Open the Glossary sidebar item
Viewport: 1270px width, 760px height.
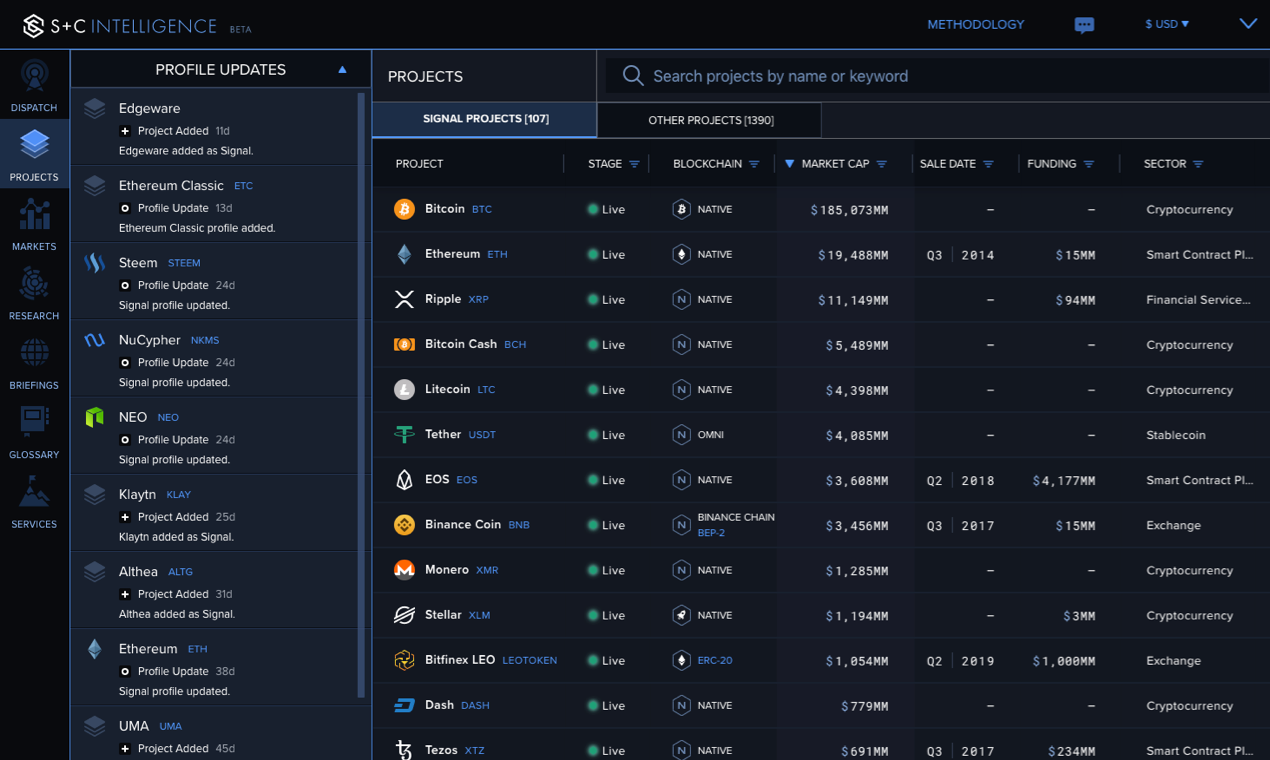(x=34, y=432)
